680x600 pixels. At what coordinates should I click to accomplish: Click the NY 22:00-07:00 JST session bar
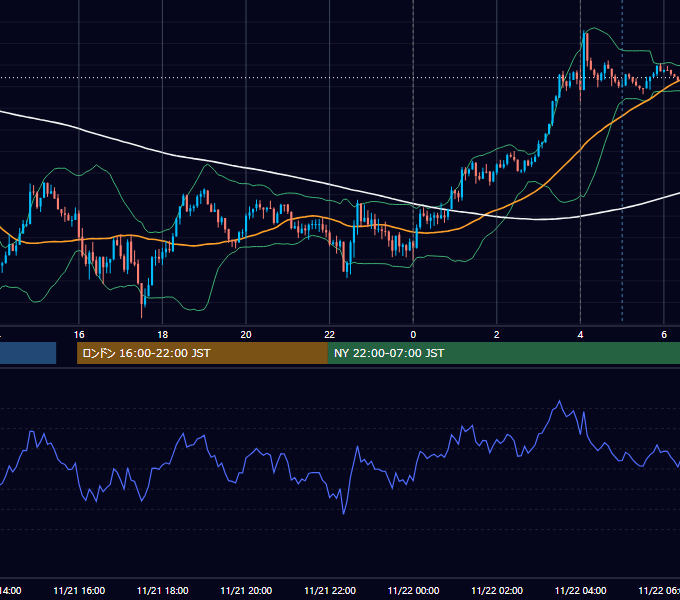[503, 353]
